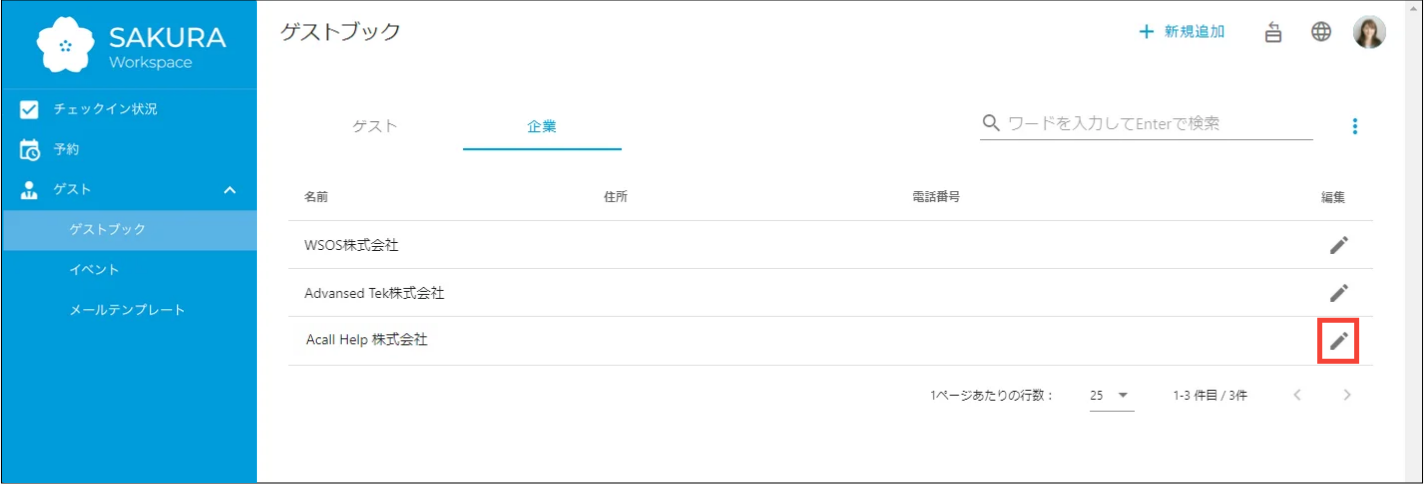Click the 新規追加 button

(1182, 32)
